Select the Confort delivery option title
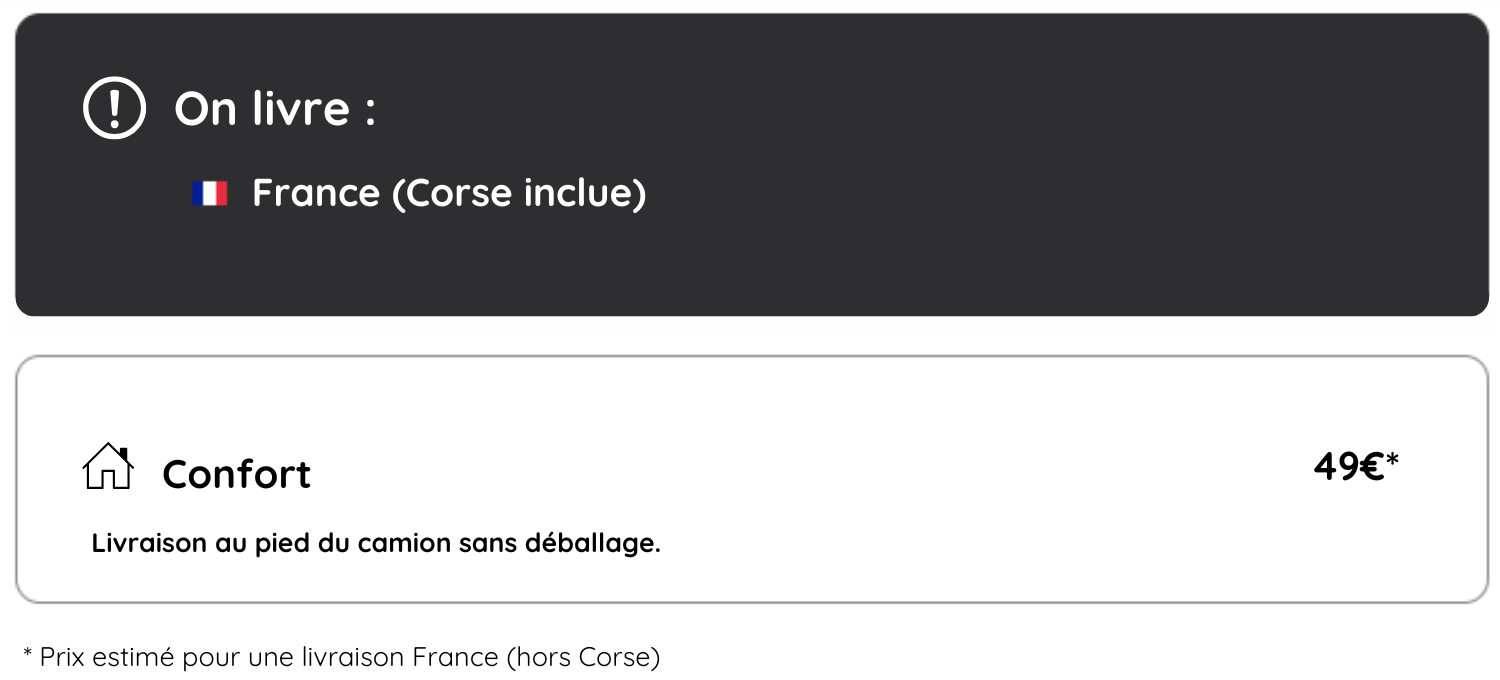This screenshot has height=680, width=1500. click(237, 474)
